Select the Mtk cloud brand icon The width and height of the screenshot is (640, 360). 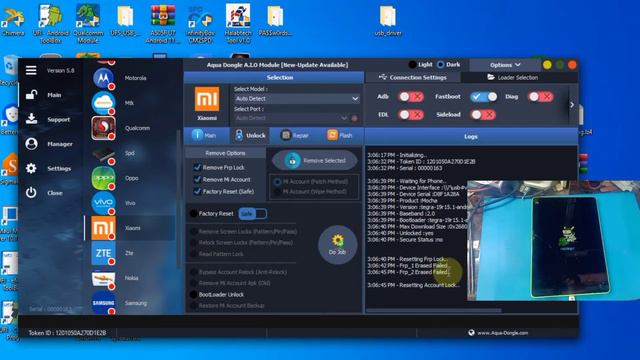click(103, 103)
